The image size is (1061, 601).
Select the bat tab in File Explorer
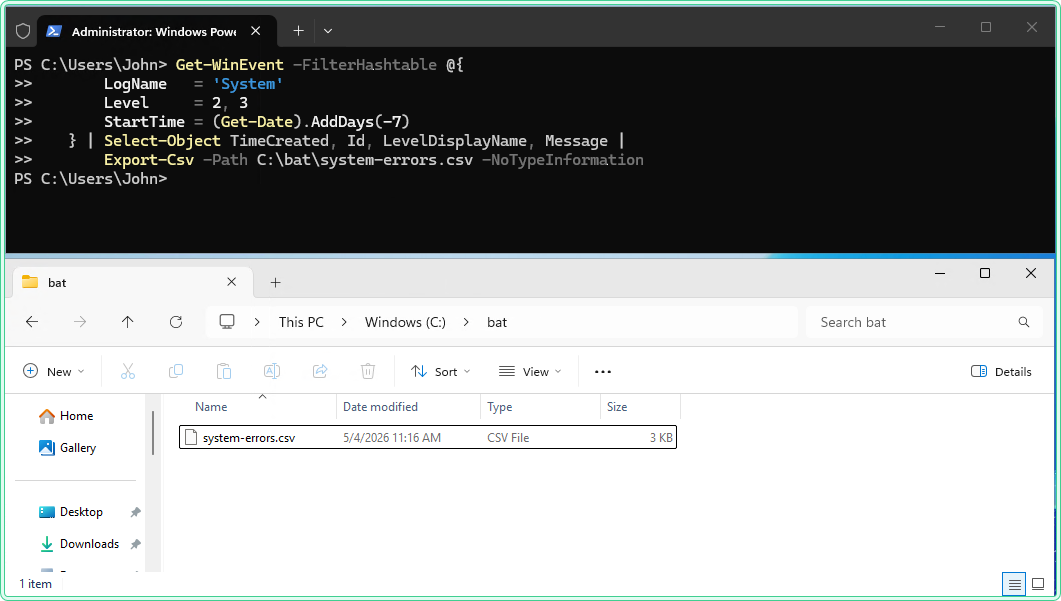point(132,282)
